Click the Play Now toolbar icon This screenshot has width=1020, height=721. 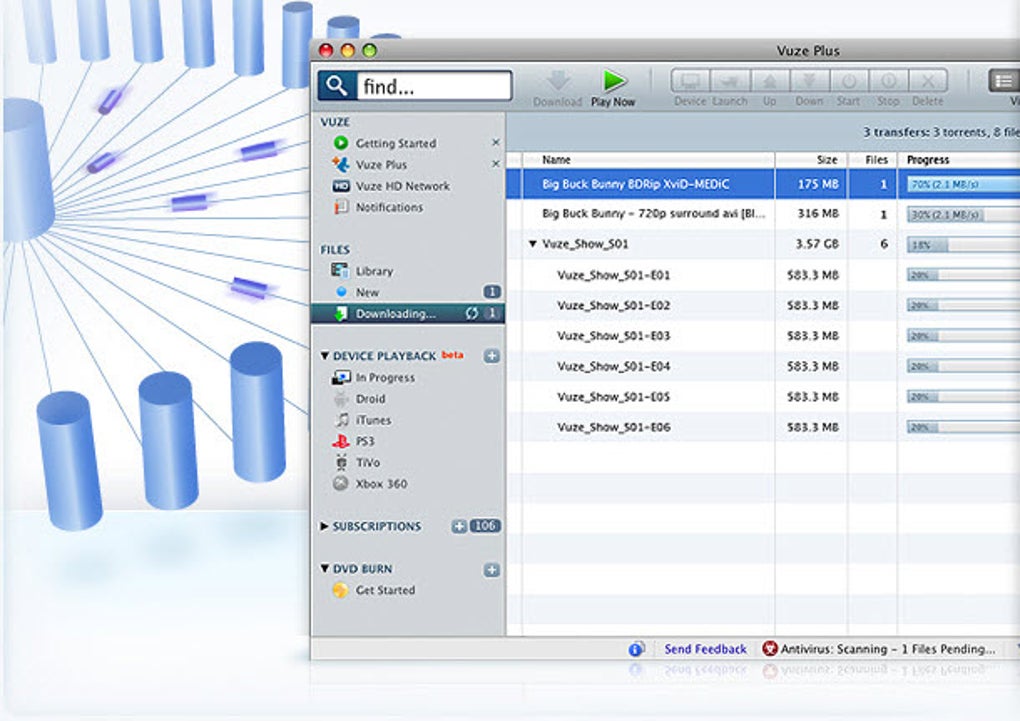click(614, 81)
